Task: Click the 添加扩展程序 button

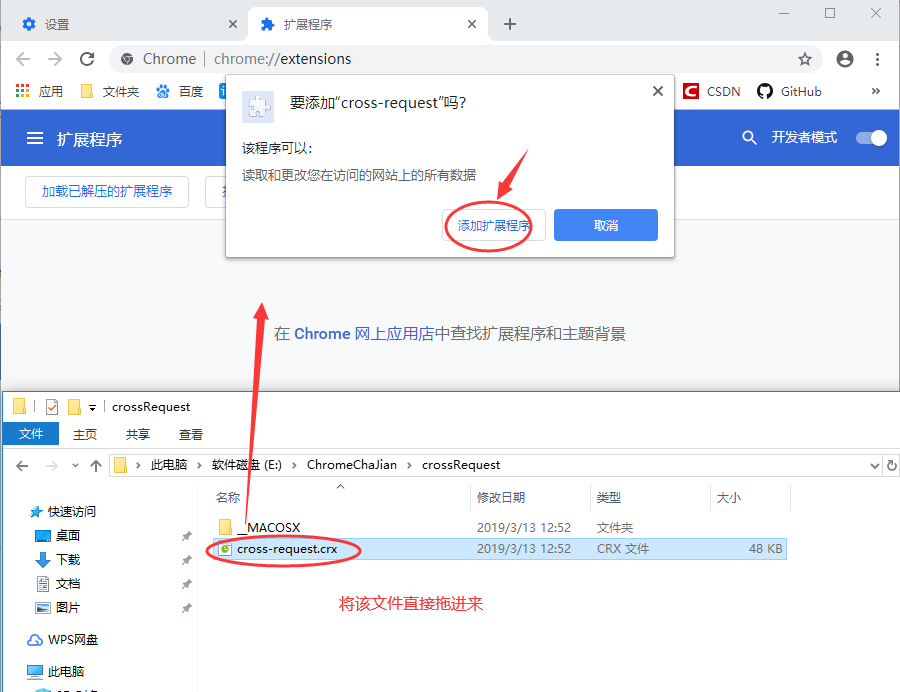Action: (x=491, y=225)
